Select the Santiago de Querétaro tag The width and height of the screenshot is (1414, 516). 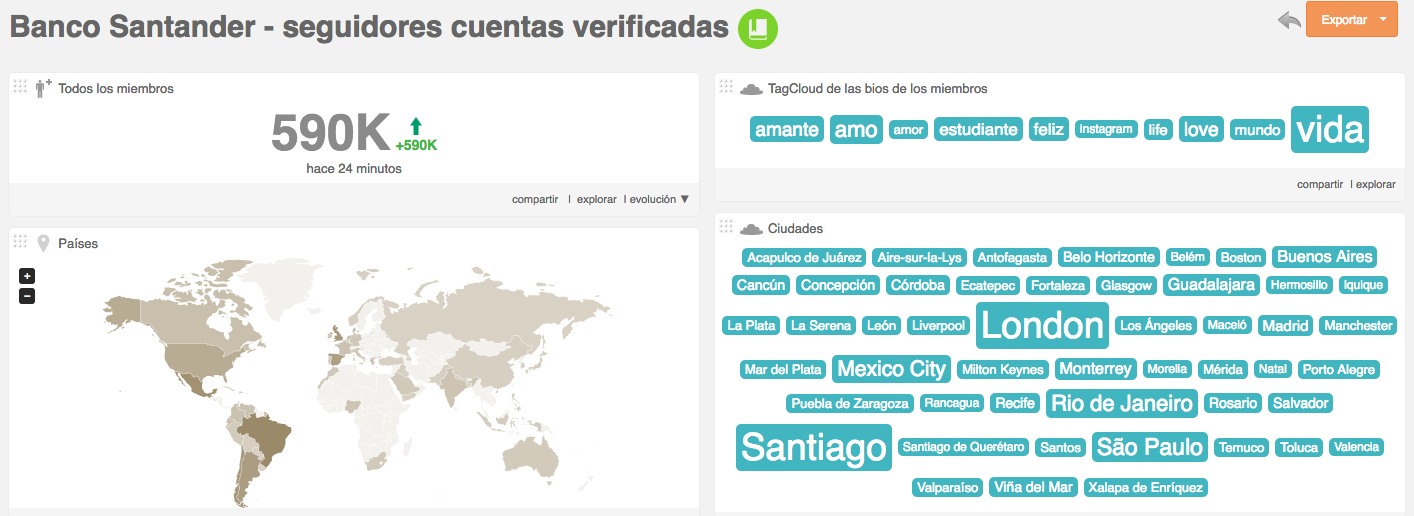(963, 447)
